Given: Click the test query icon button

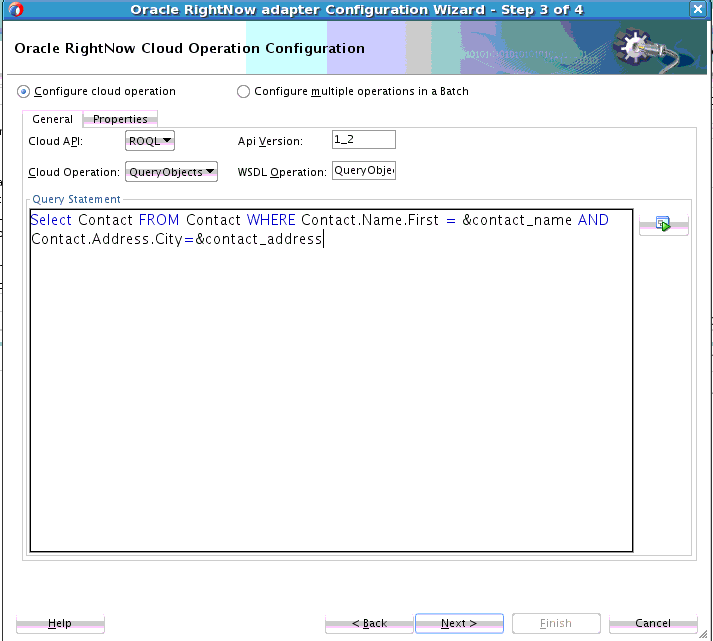Looking at the screenshot, I should point(663,224).
